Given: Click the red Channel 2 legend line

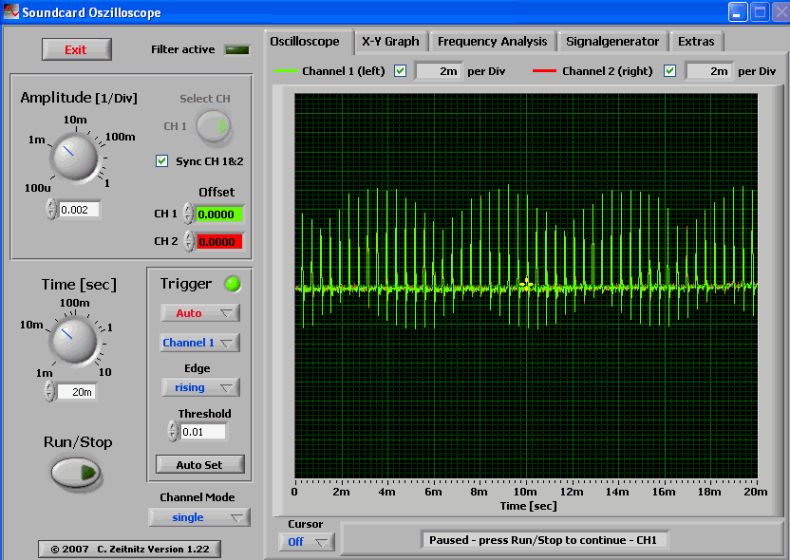Looking at the screenshot, I should click(x=544, y=71).
